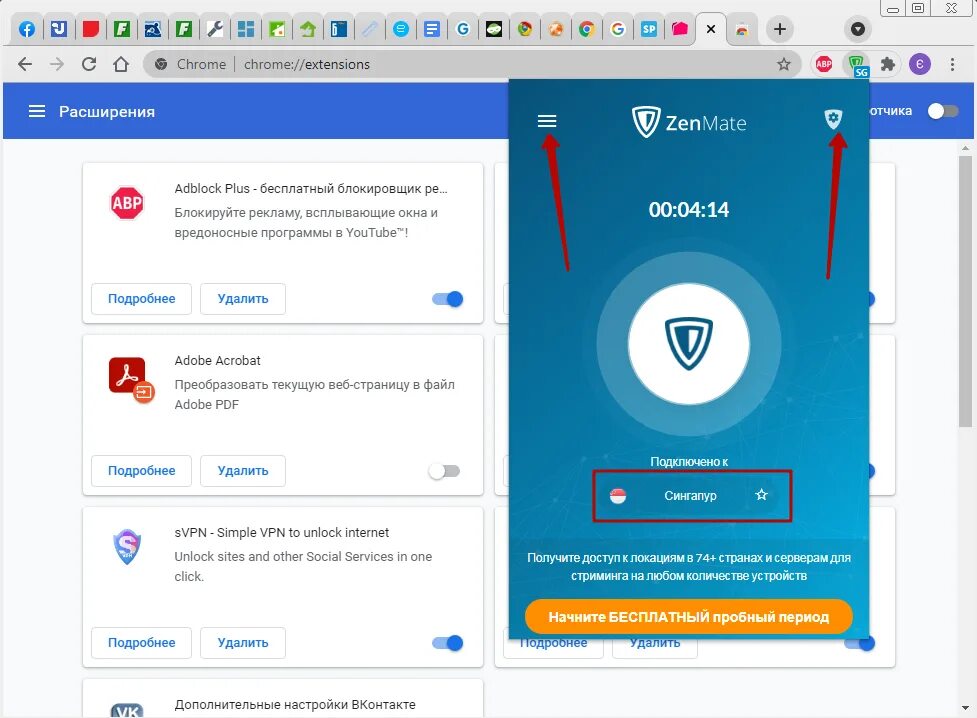Click Начните БЕСПЛАТНЫЙ пробный период button
This screenshot has width=977, height=718.
coord(689,617)
